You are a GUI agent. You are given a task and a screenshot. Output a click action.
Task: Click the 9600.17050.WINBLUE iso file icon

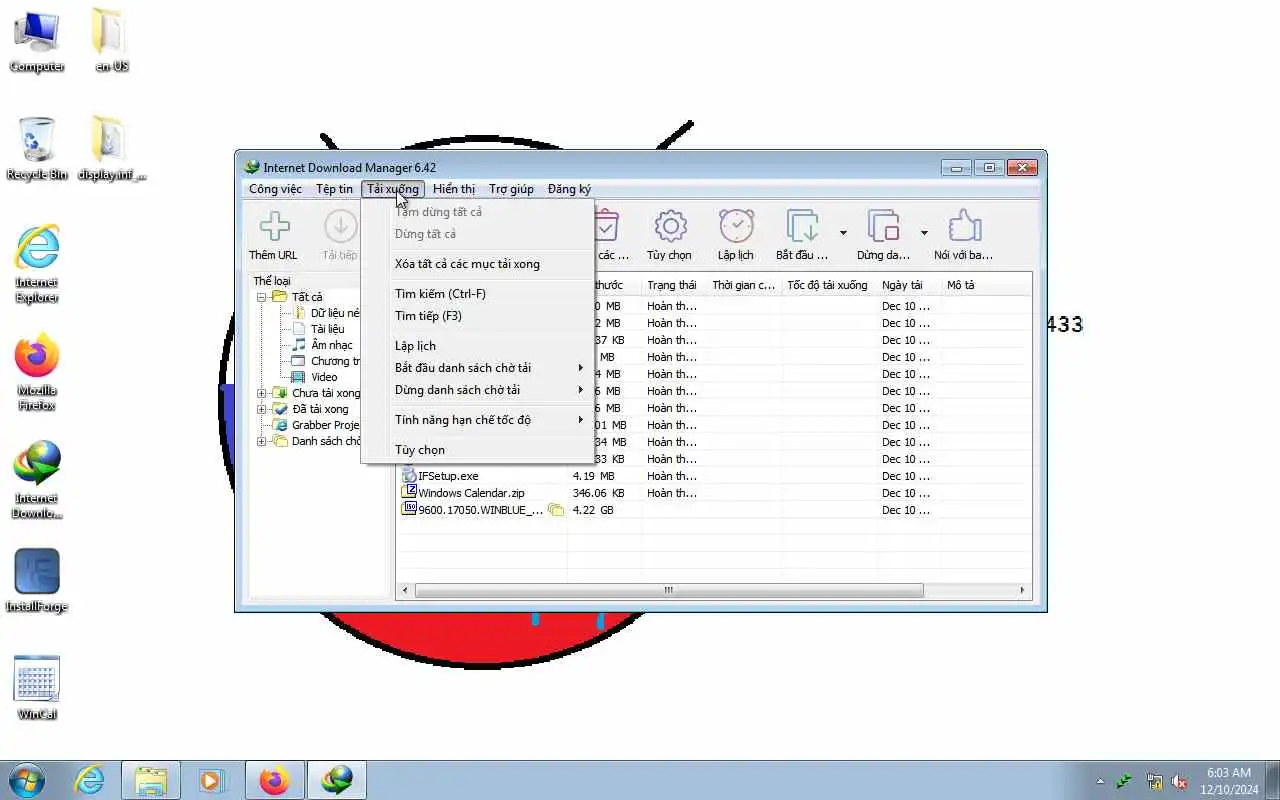[409, 510]
